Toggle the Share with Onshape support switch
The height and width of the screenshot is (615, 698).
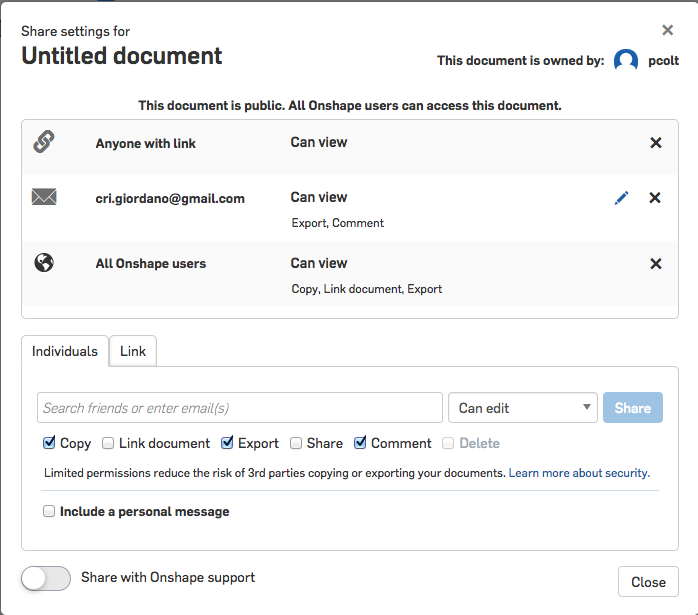(46, 578)
